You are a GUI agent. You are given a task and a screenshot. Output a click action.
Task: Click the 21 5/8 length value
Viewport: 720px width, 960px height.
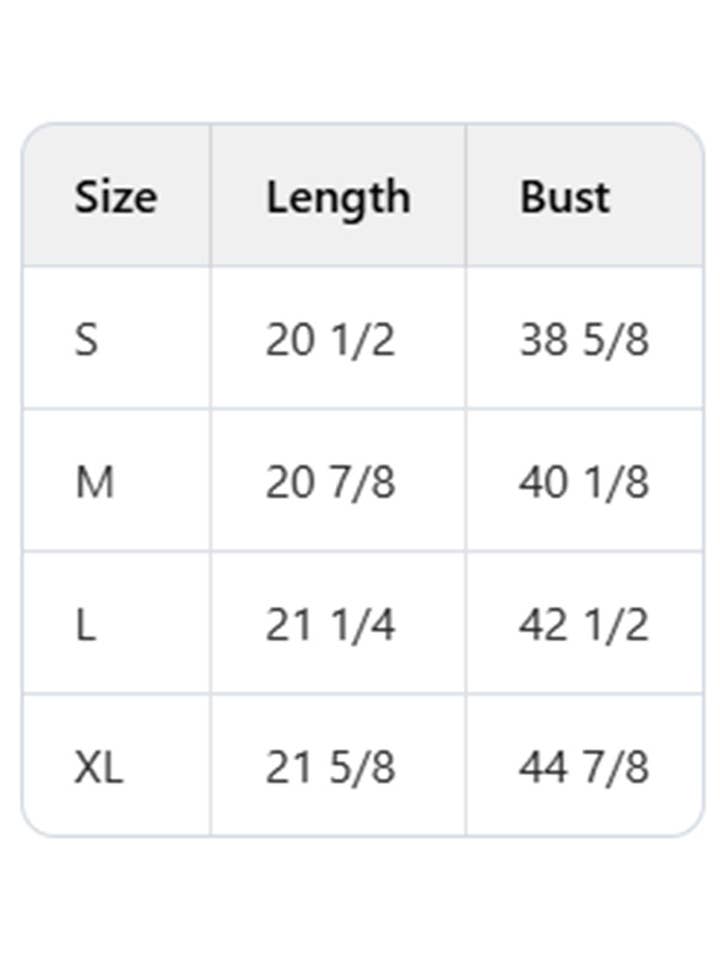point(330,768)
